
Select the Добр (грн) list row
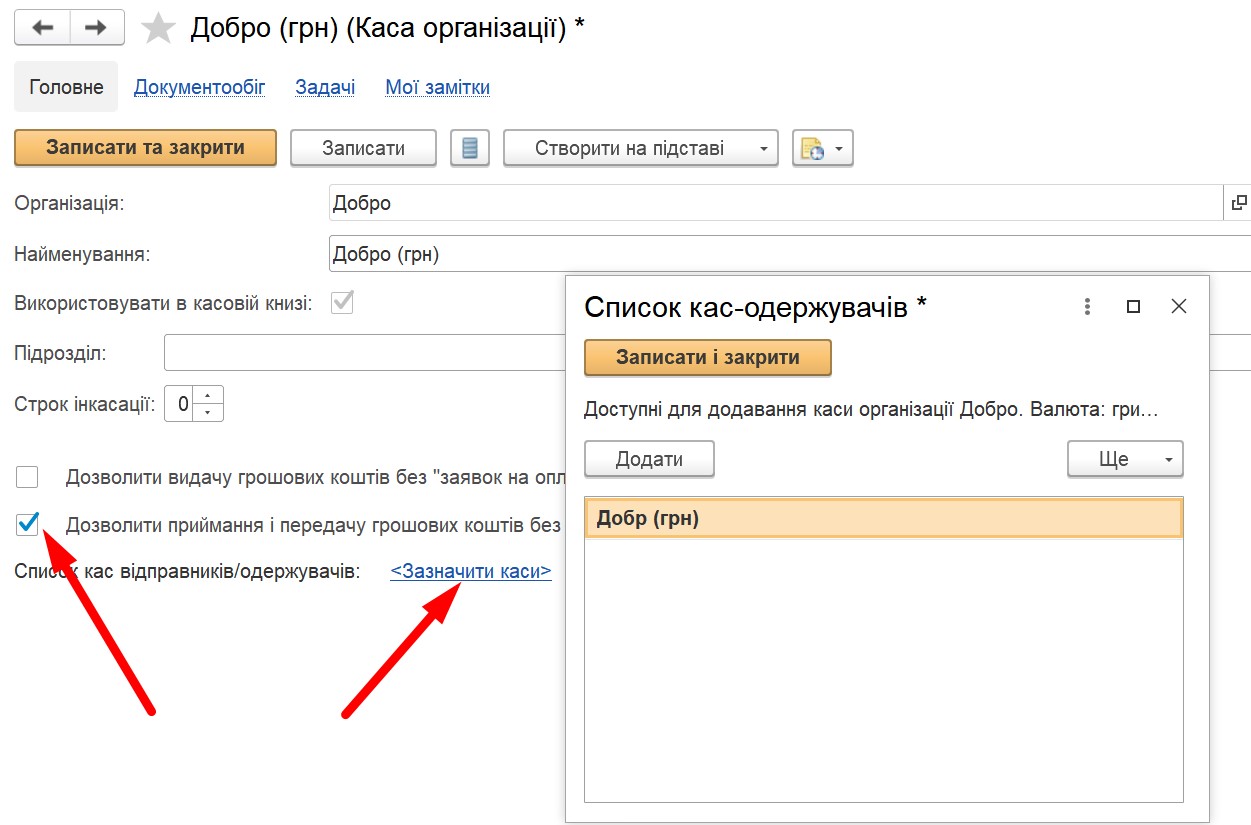[884, 518]
